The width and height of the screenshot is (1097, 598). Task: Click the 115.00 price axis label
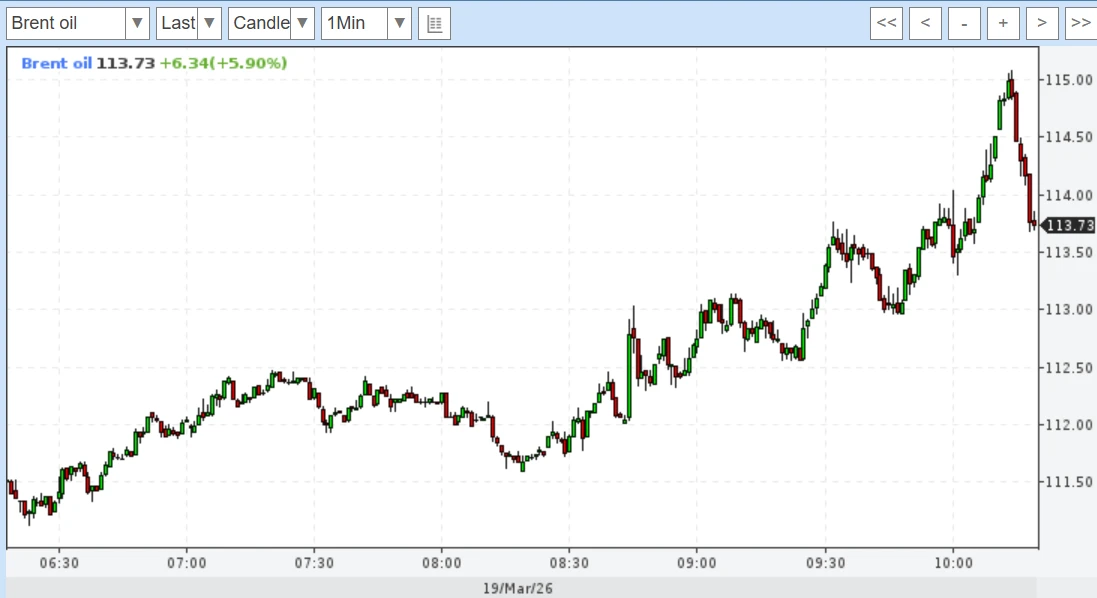coord(1068,80)
